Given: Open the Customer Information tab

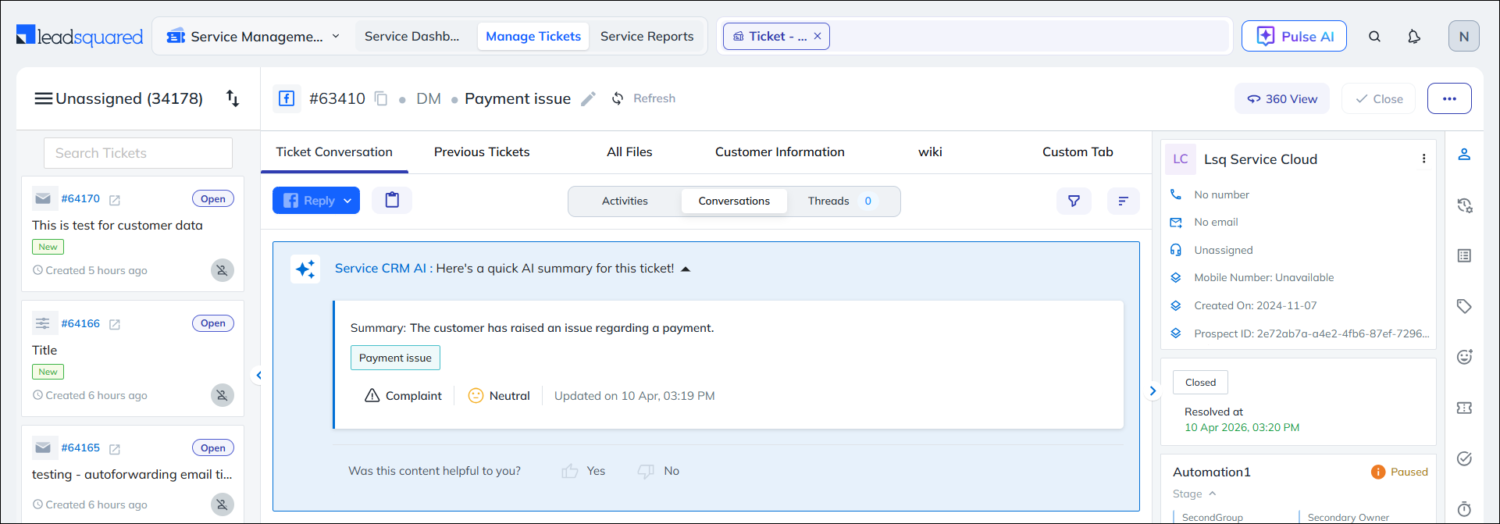Looking at the screenshot, I should click(780, 152).
